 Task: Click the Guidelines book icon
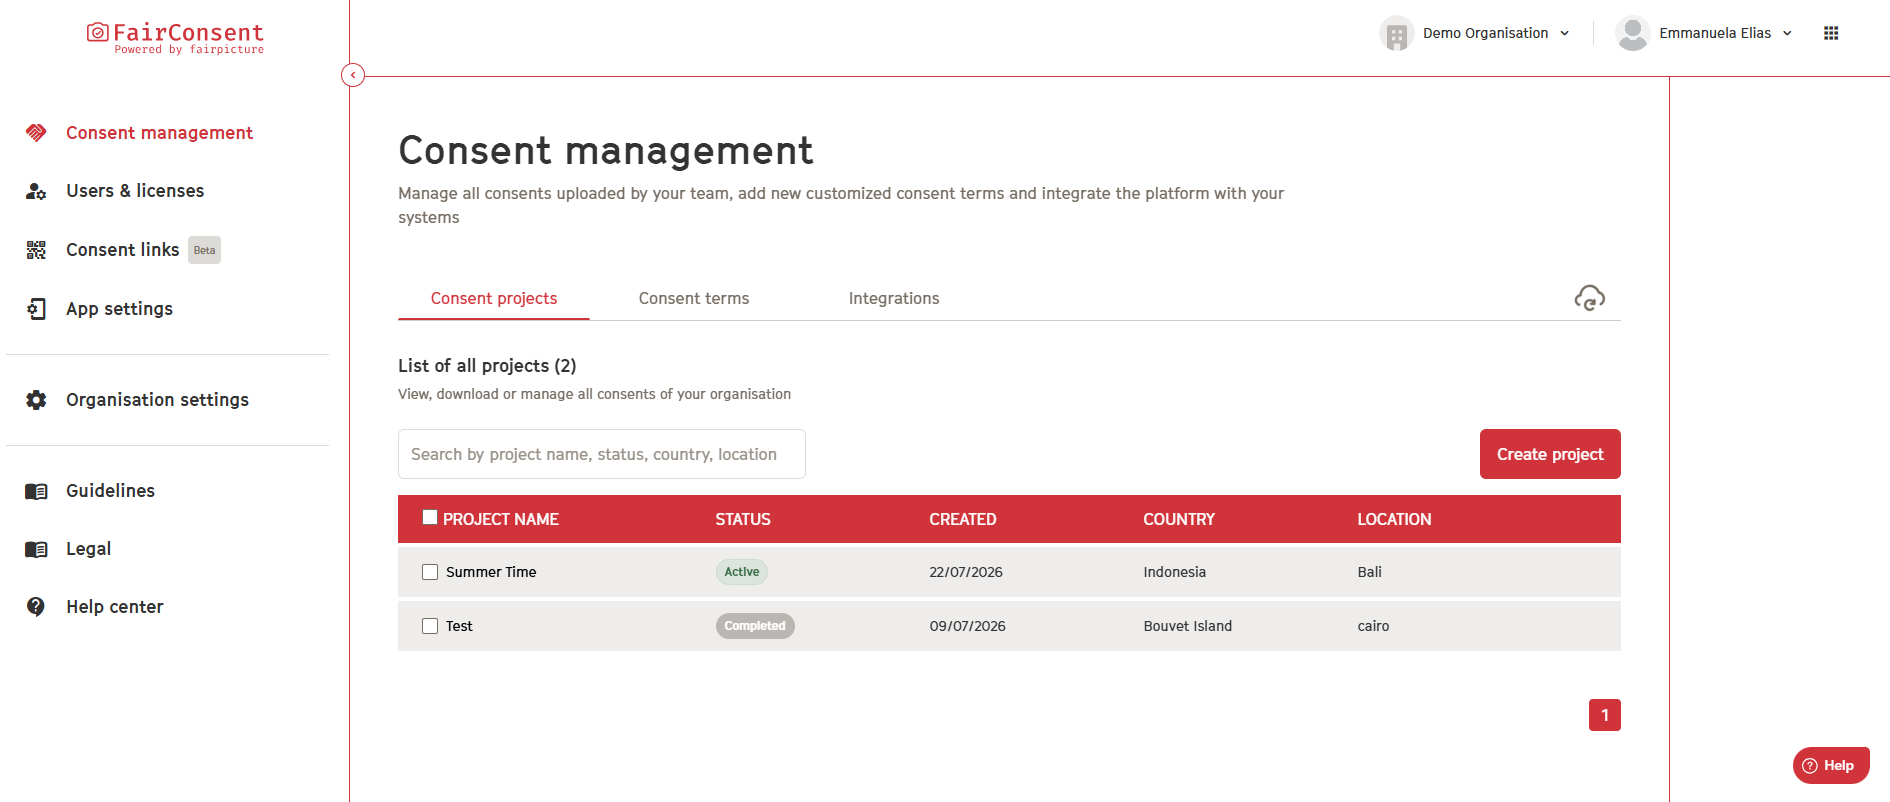[36, 491]
